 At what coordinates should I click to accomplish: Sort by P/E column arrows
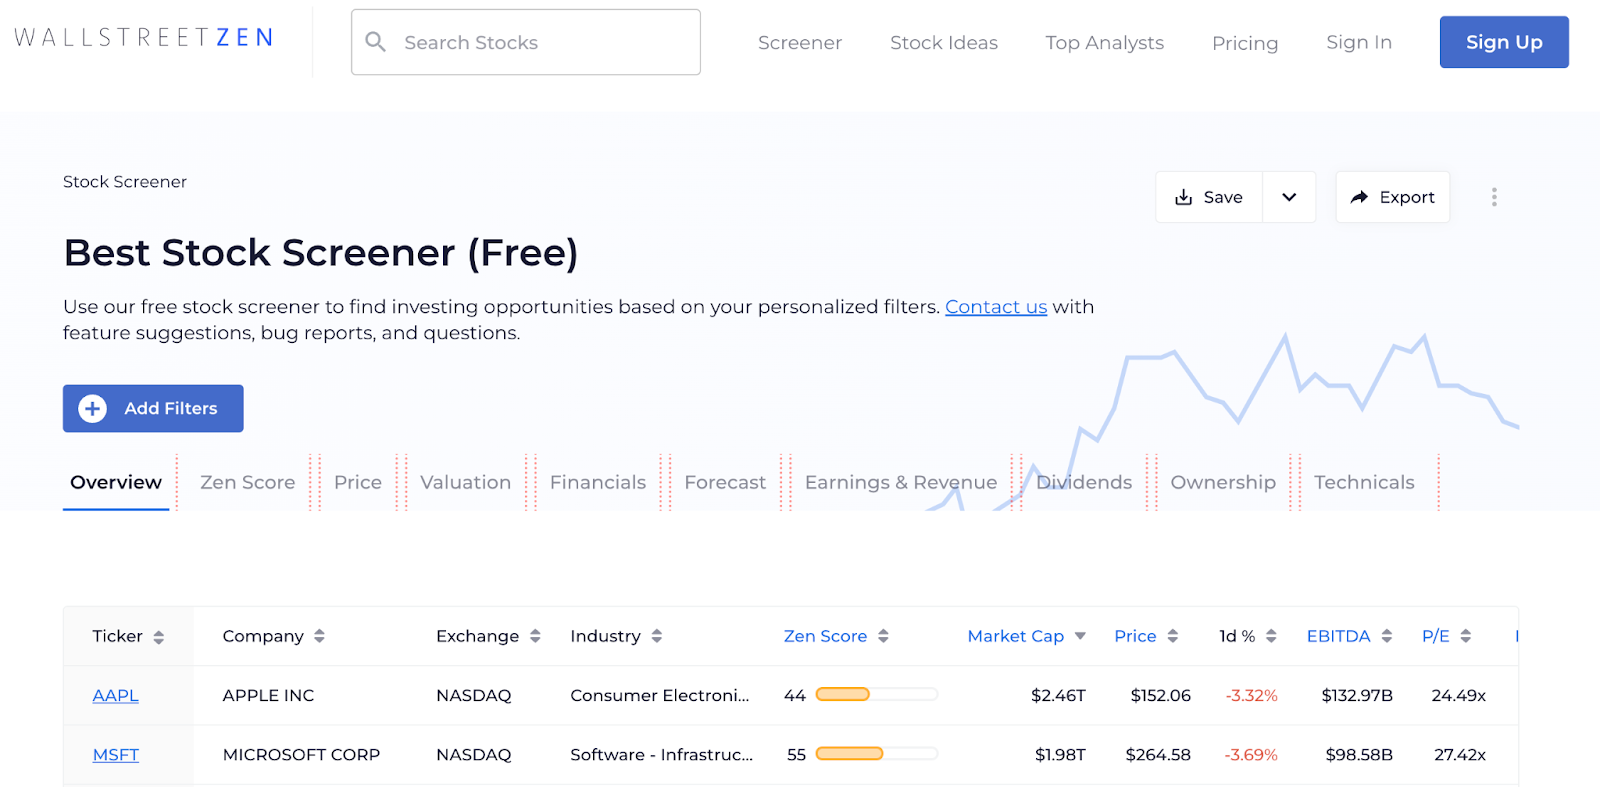(x=1465, y=636)
